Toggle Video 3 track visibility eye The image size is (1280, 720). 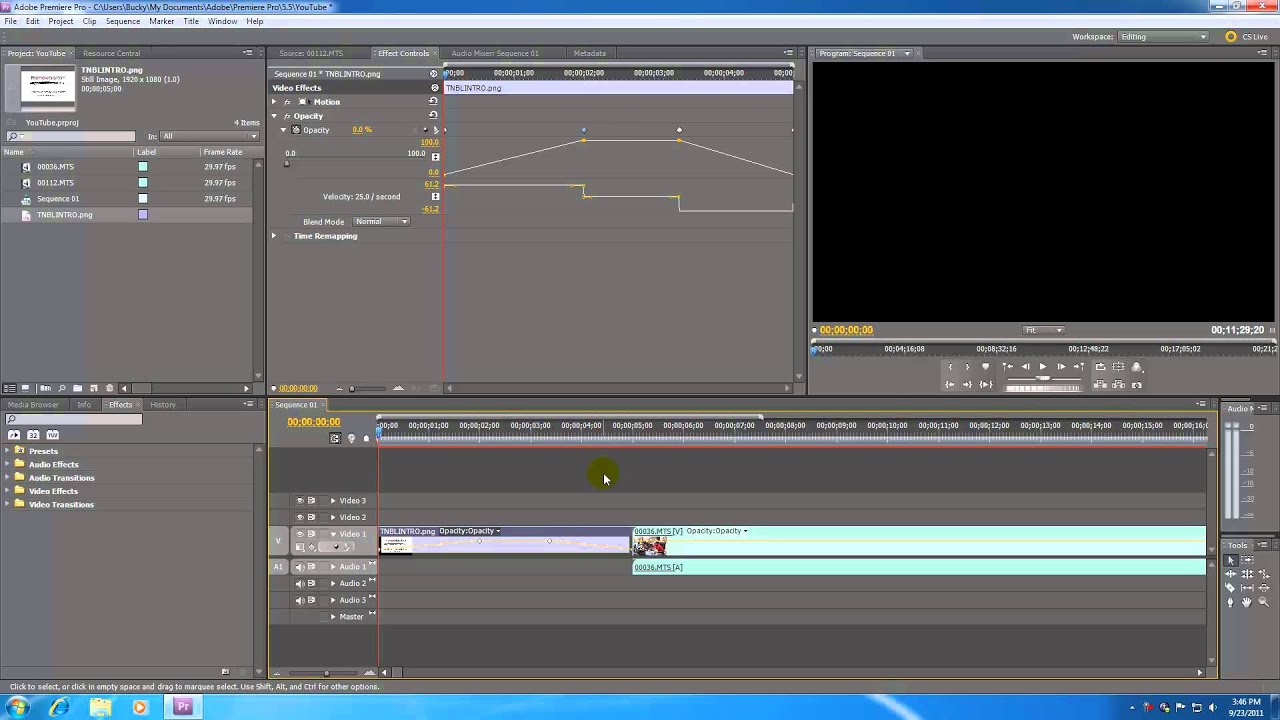click(299, 501)
